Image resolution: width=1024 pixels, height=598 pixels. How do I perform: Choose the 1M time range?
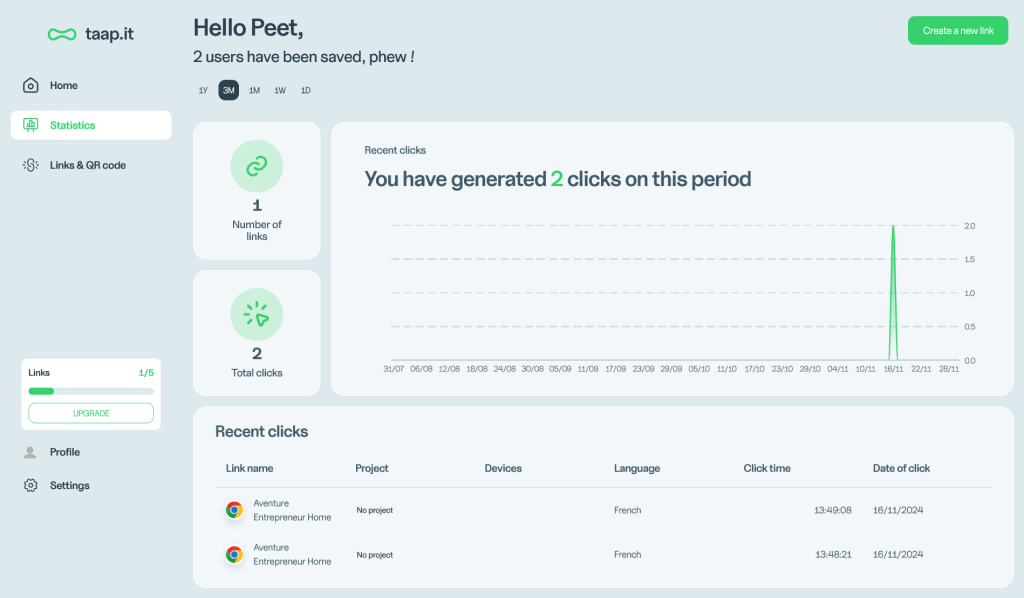254,91
